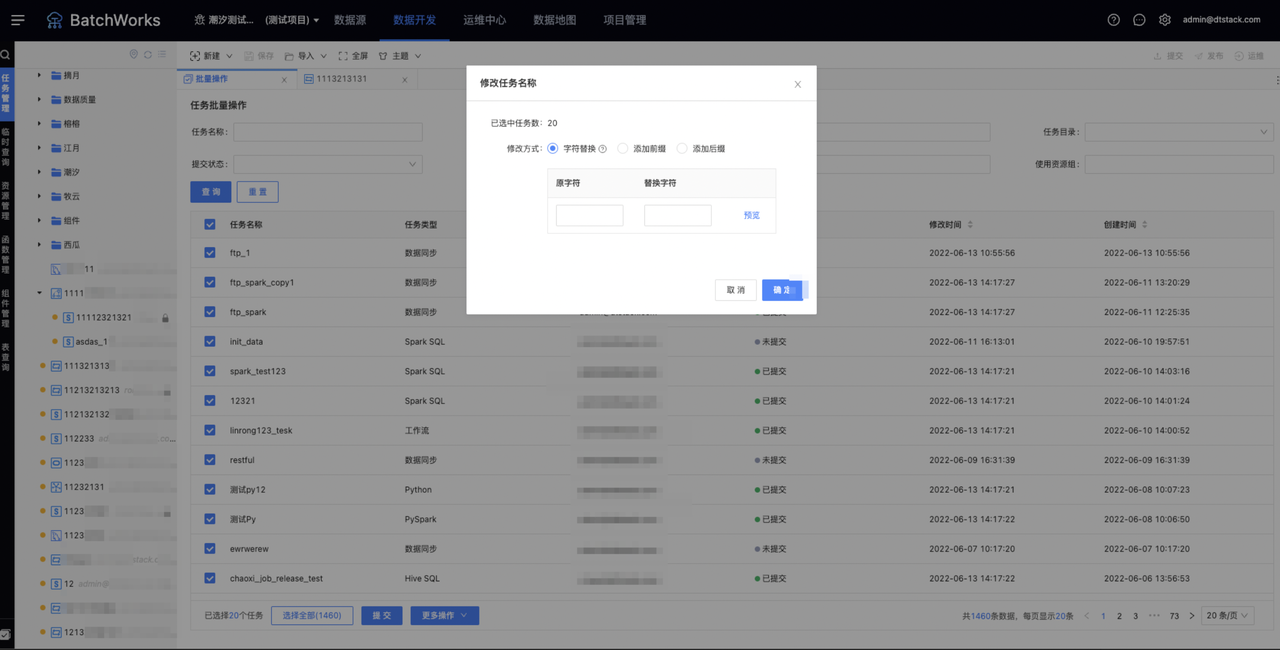Click the 取消 button in dialog
Image resolution: width=1280 pixels, height=650 pixels.
pos(736,290)
